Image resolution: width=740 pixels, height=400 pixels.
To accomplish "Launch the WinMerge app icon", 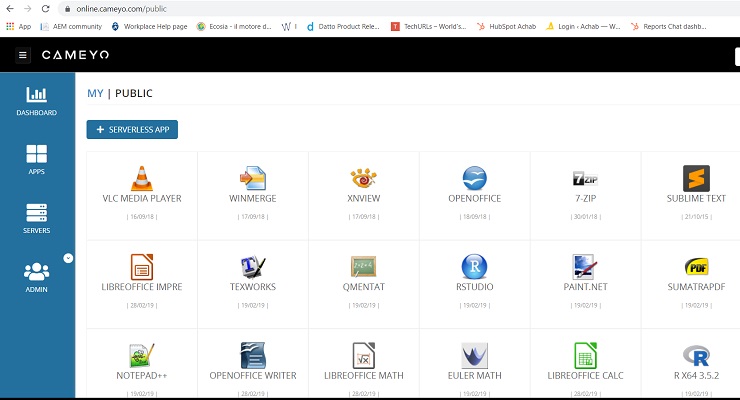I will (x=253, y=178).
